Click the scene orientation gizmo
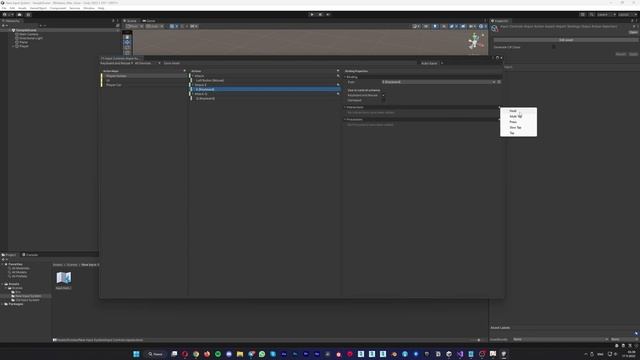The image size is (640, 360). tap(474, 41)
